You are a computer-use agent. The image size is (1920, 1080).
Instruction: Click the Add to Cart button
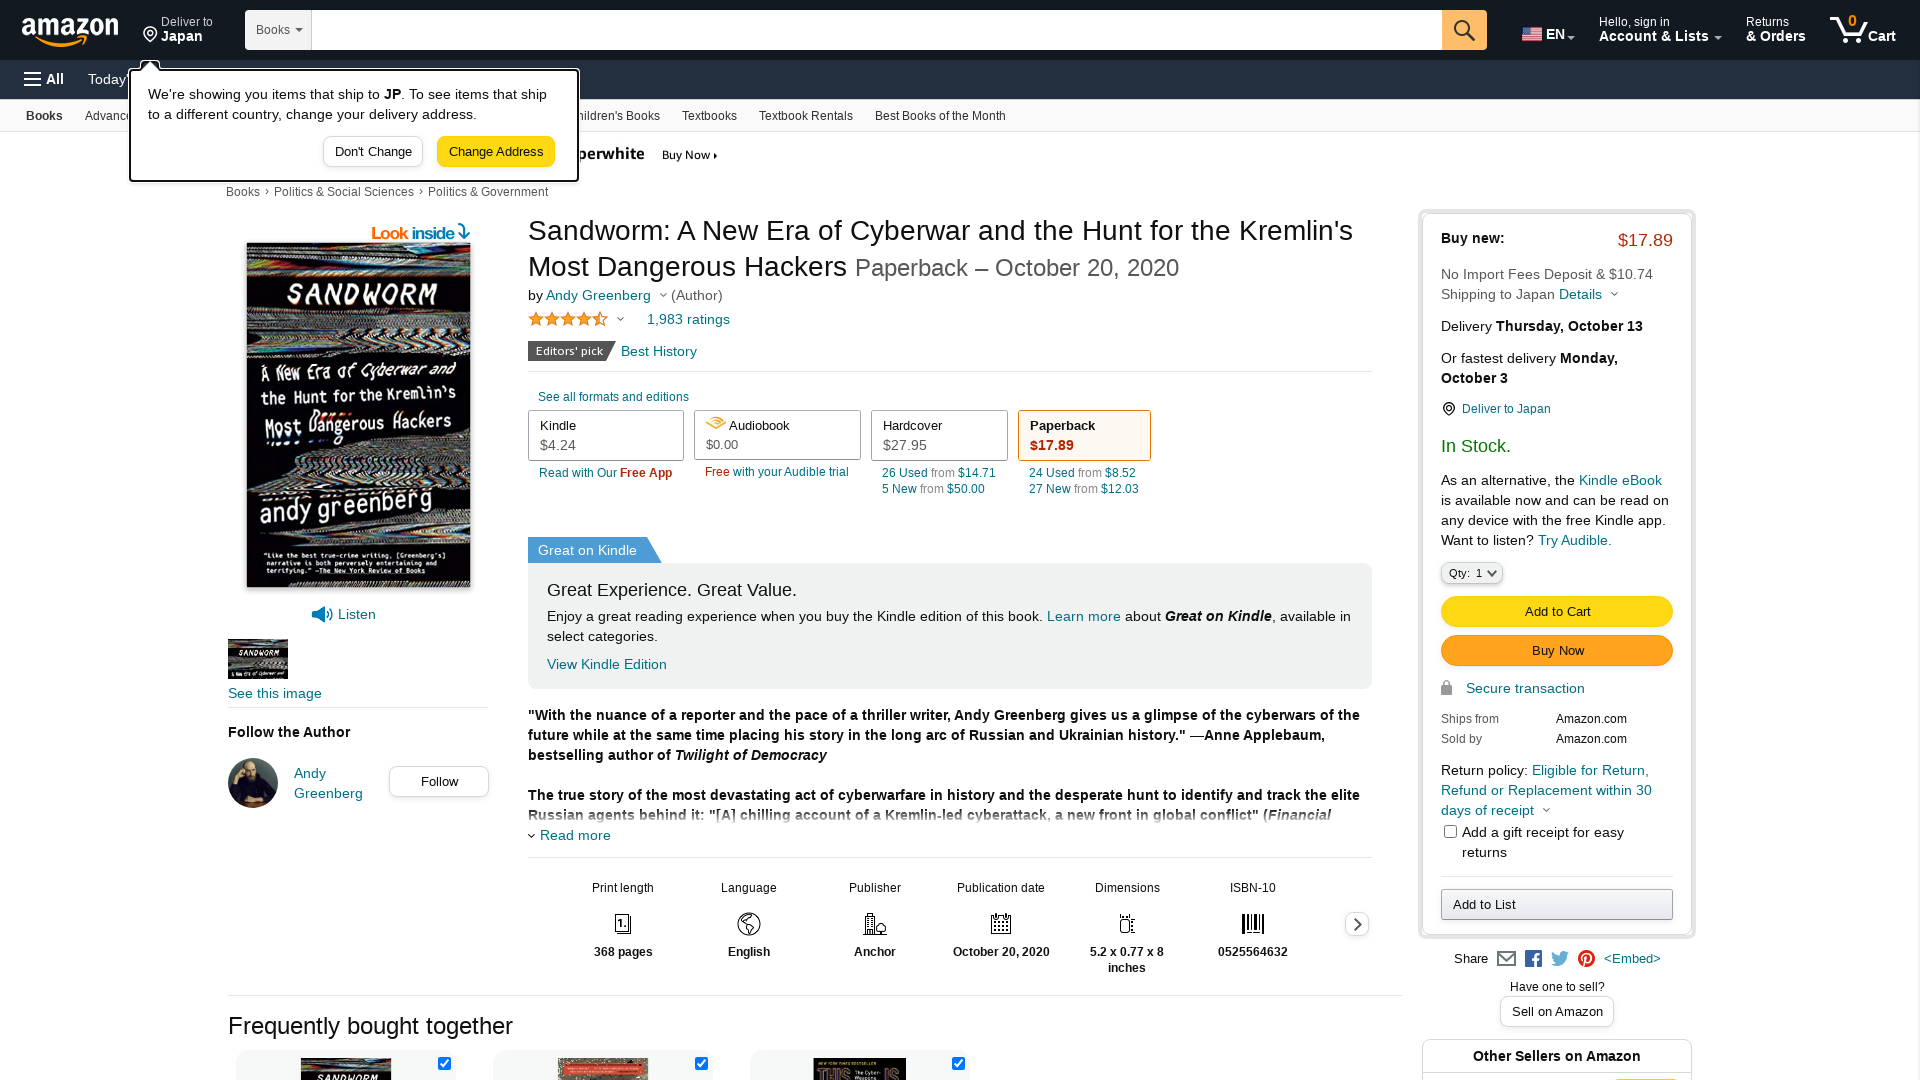click(1557, 612)
